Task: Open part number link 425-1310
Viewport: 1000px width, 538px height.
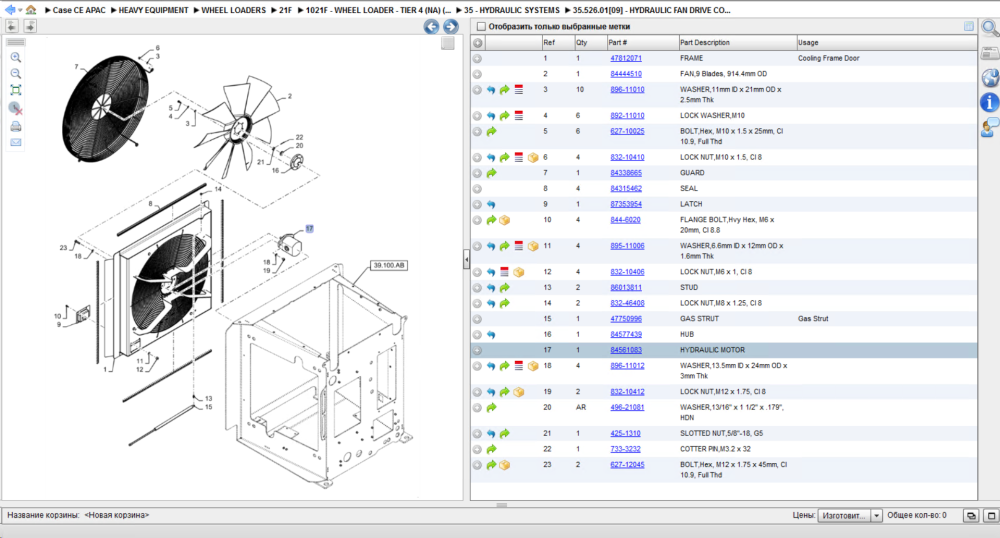Action: (x=625, y=433)
